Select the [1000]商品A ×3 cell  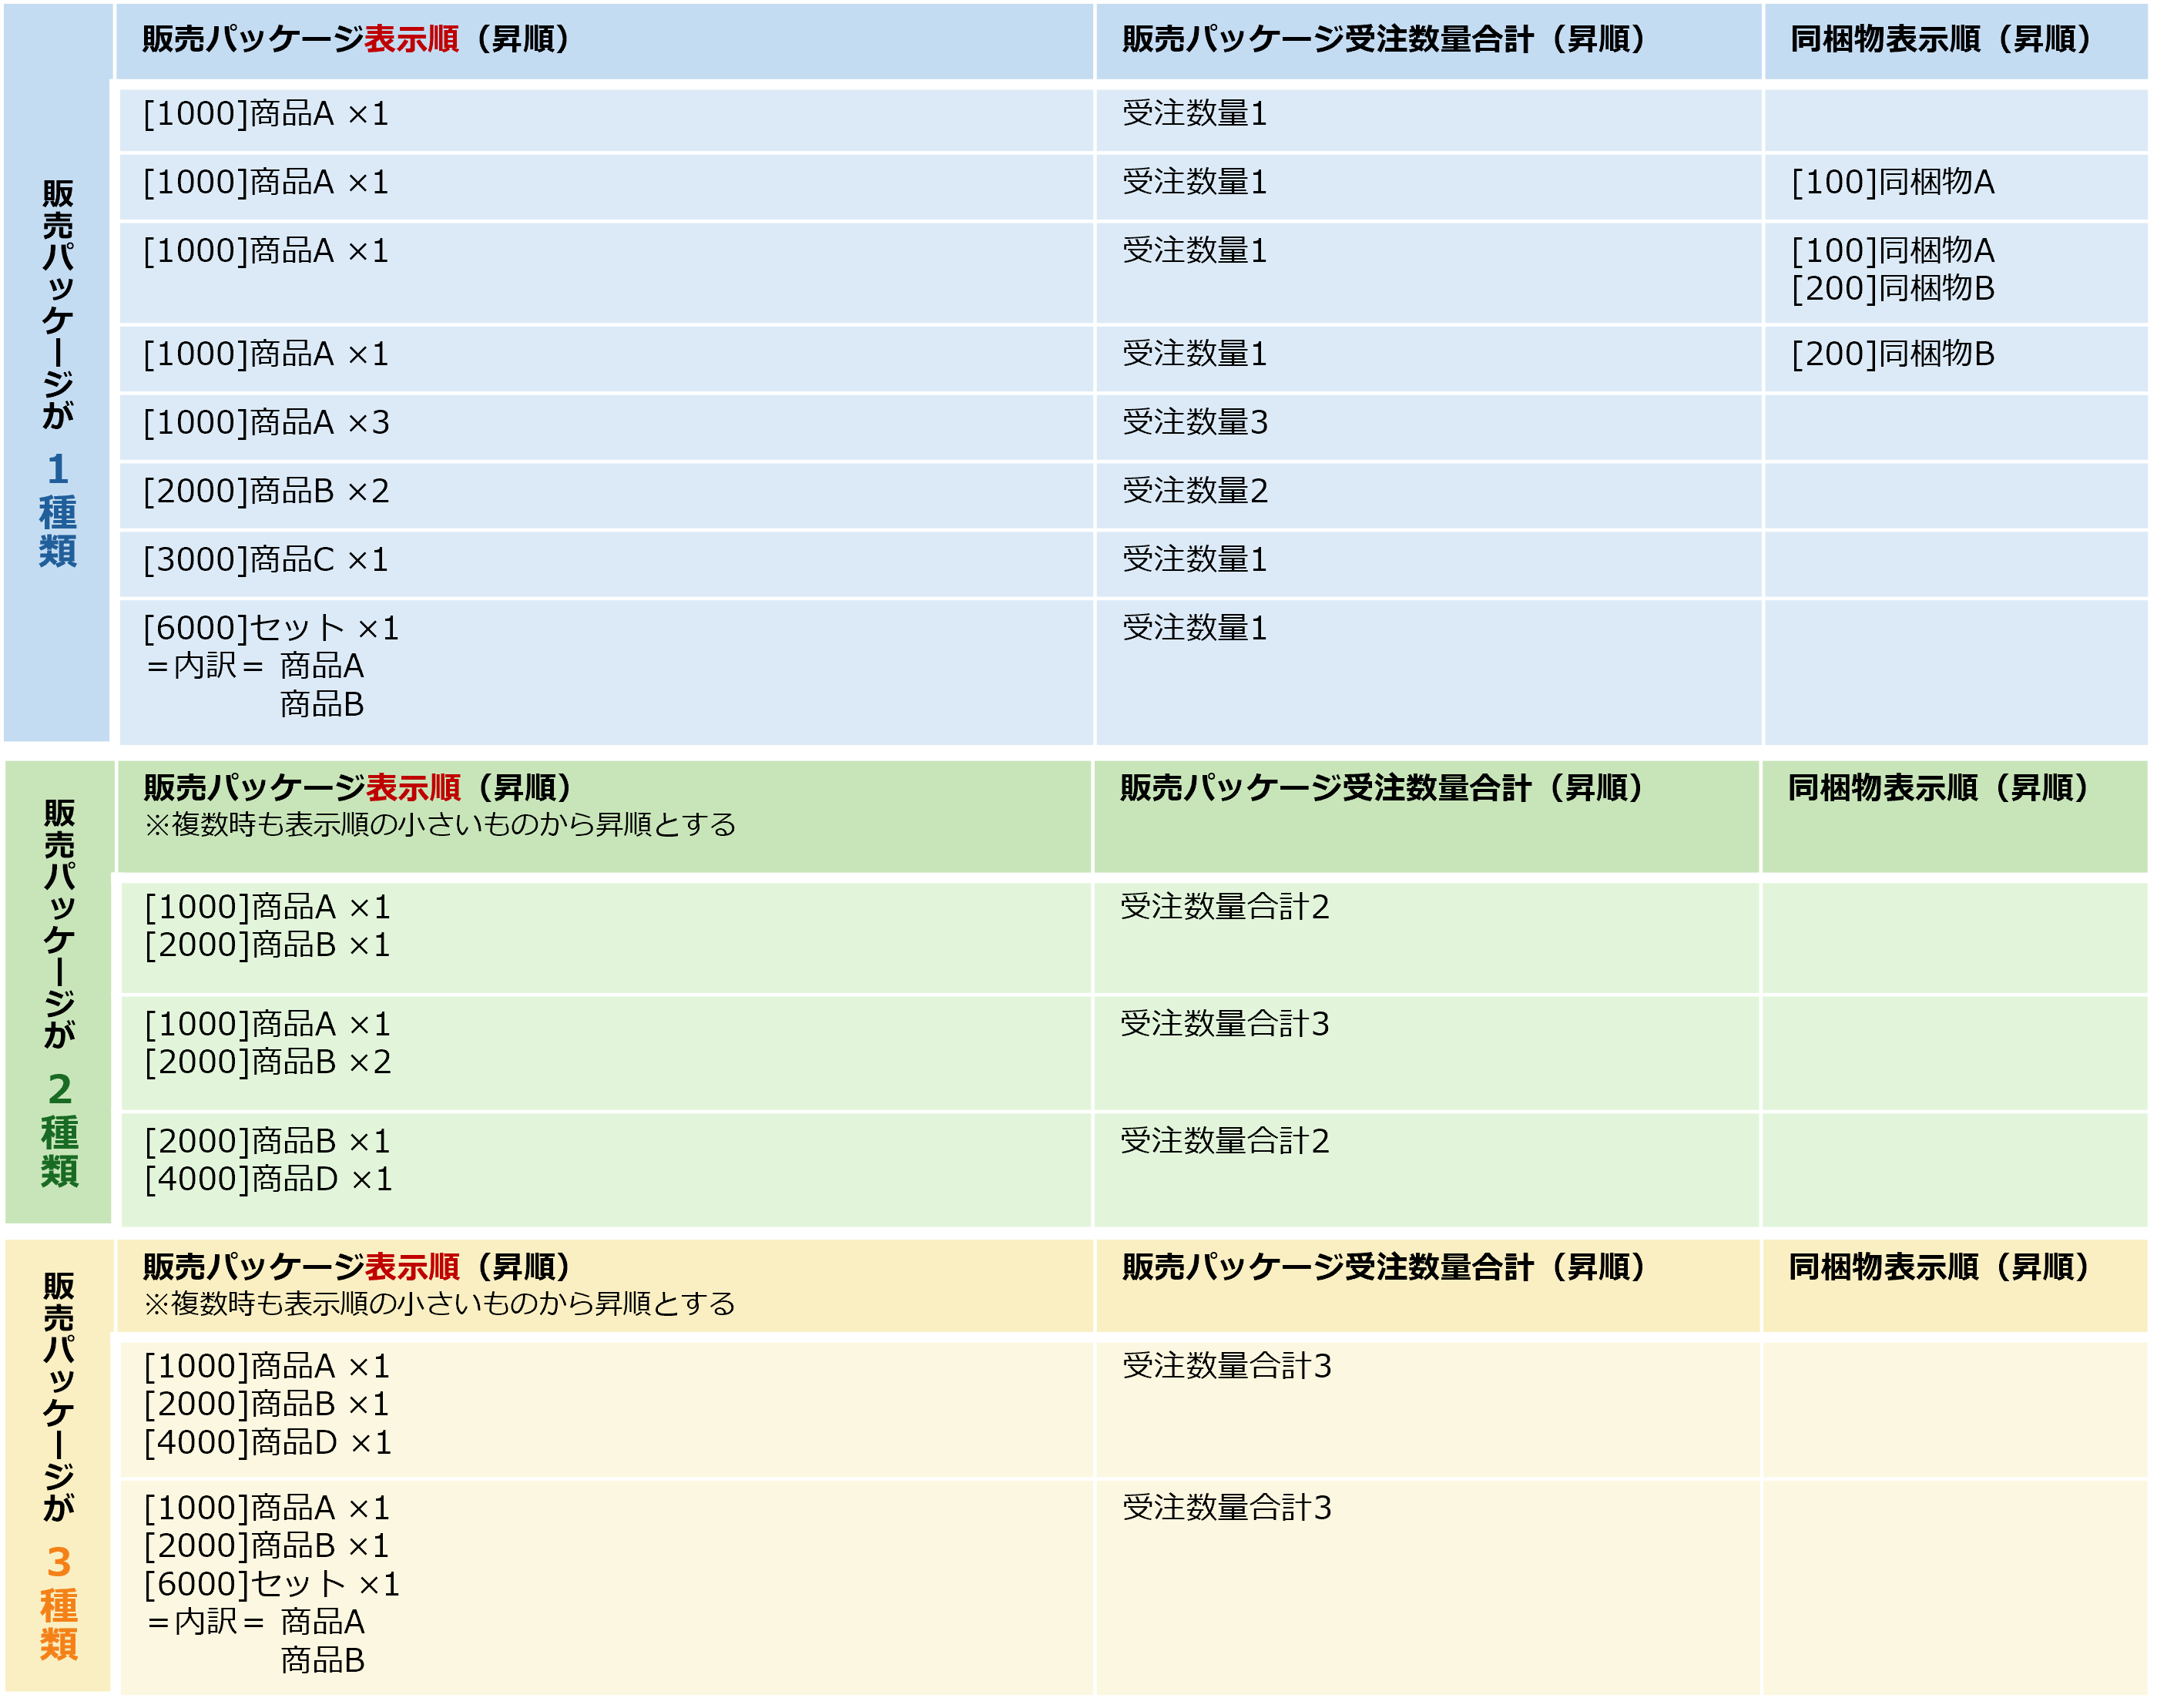coord(266,423)
